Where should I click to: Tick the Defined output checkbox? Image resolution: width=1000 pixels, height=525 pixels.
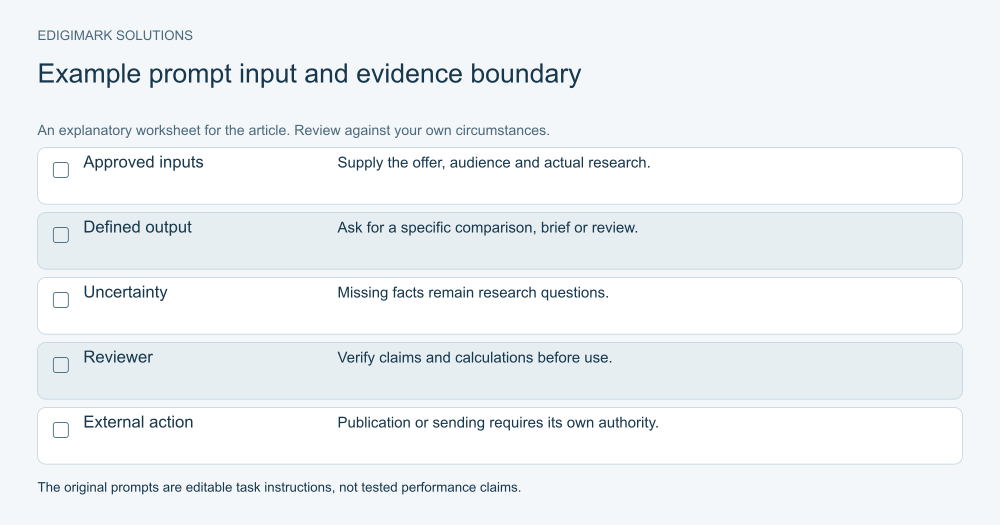point(61,235)
